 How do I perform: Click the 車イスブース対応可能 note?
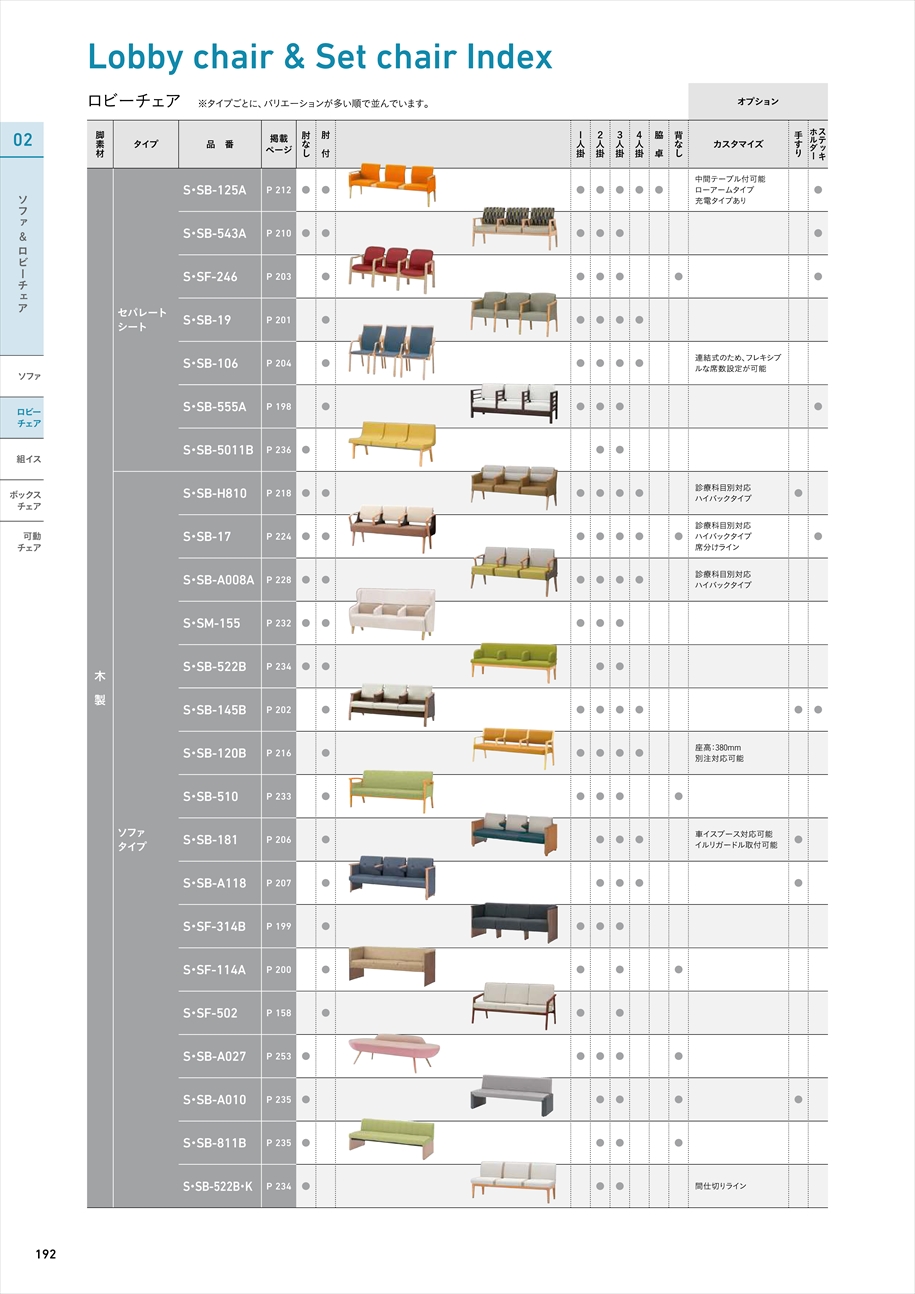pyautogui.click(x=734, y=834)
